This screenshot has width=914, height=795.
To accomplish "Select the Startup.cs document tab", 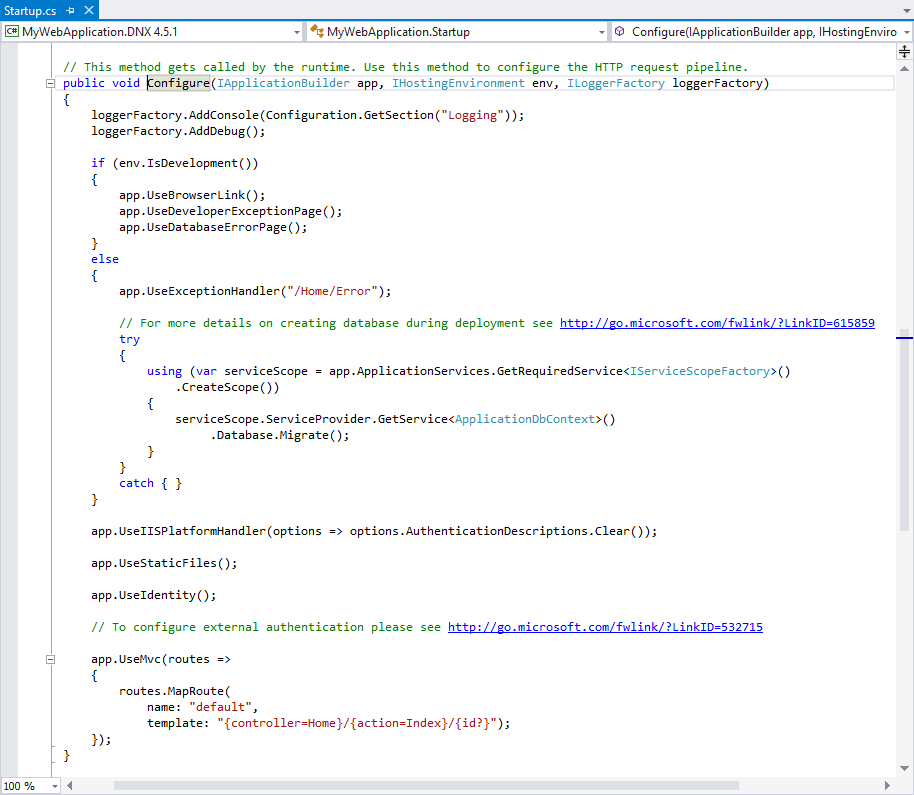I will point(30,9).
